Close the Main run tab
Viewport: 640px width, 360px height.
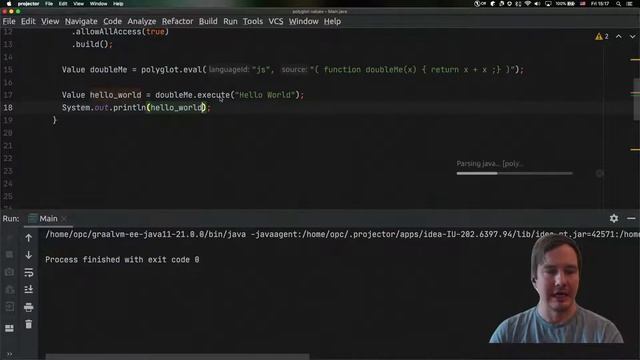point(64,219)
